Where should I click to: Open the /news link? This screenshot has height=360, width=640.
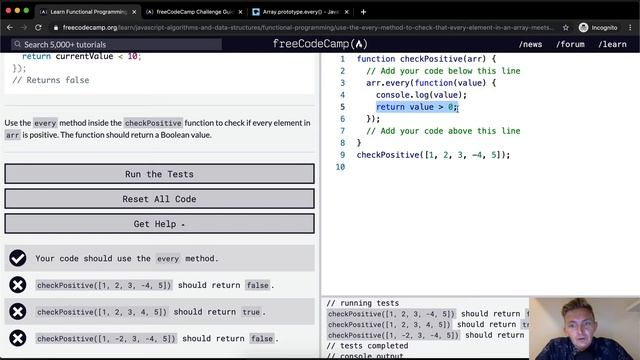point(530,44)
